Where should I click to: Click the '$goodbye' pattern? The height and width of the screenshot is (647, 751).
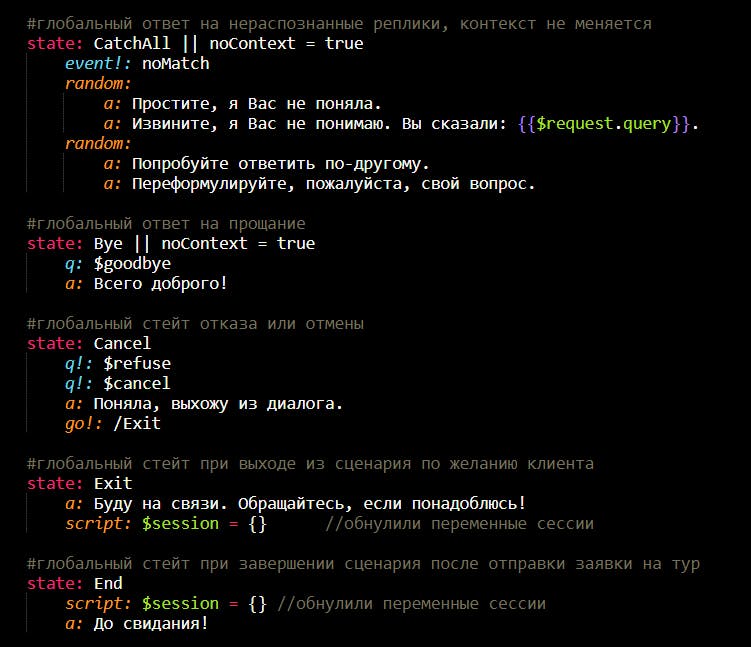coord(132,264)
